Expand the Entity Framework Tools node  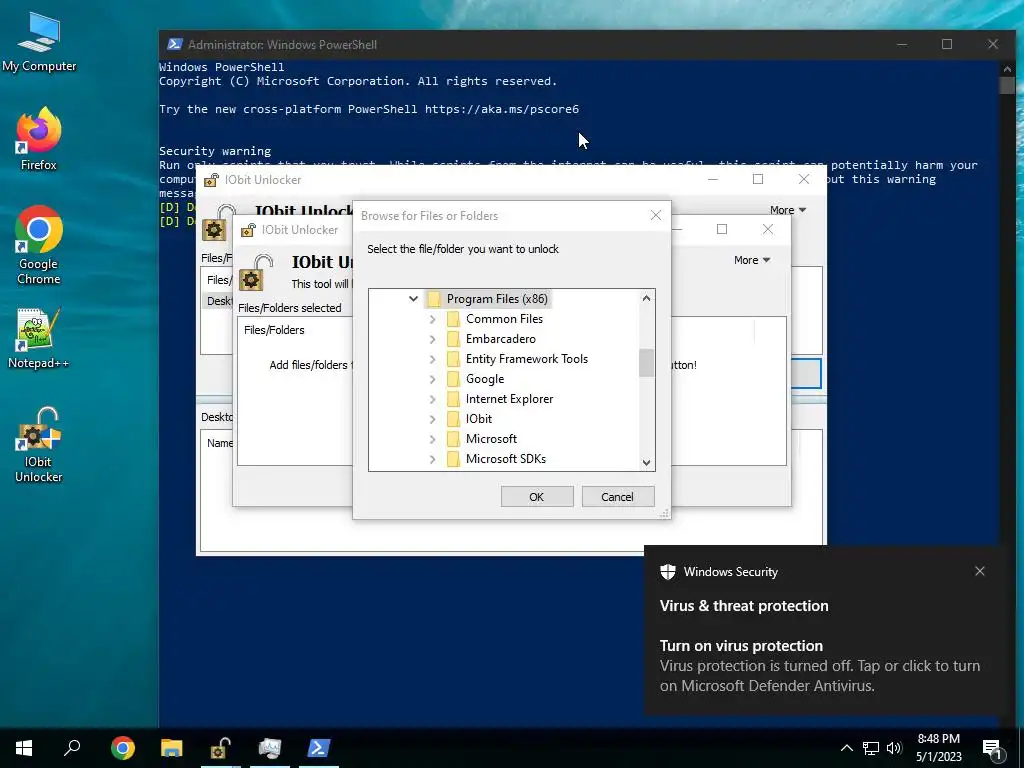tap(432, 359)
